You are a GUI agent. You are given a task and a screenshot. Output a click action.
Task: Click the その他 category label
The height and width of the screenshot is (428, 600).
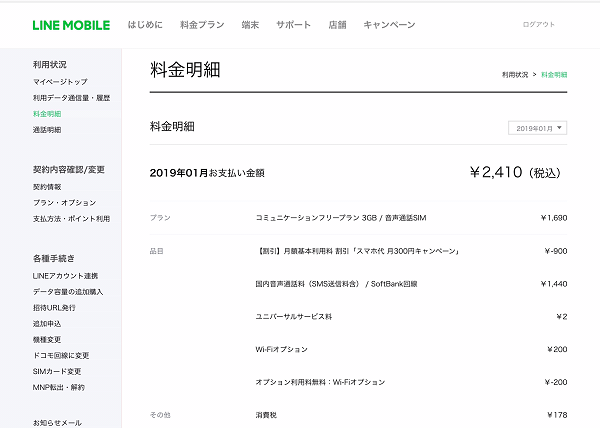(x=160, y=415)
